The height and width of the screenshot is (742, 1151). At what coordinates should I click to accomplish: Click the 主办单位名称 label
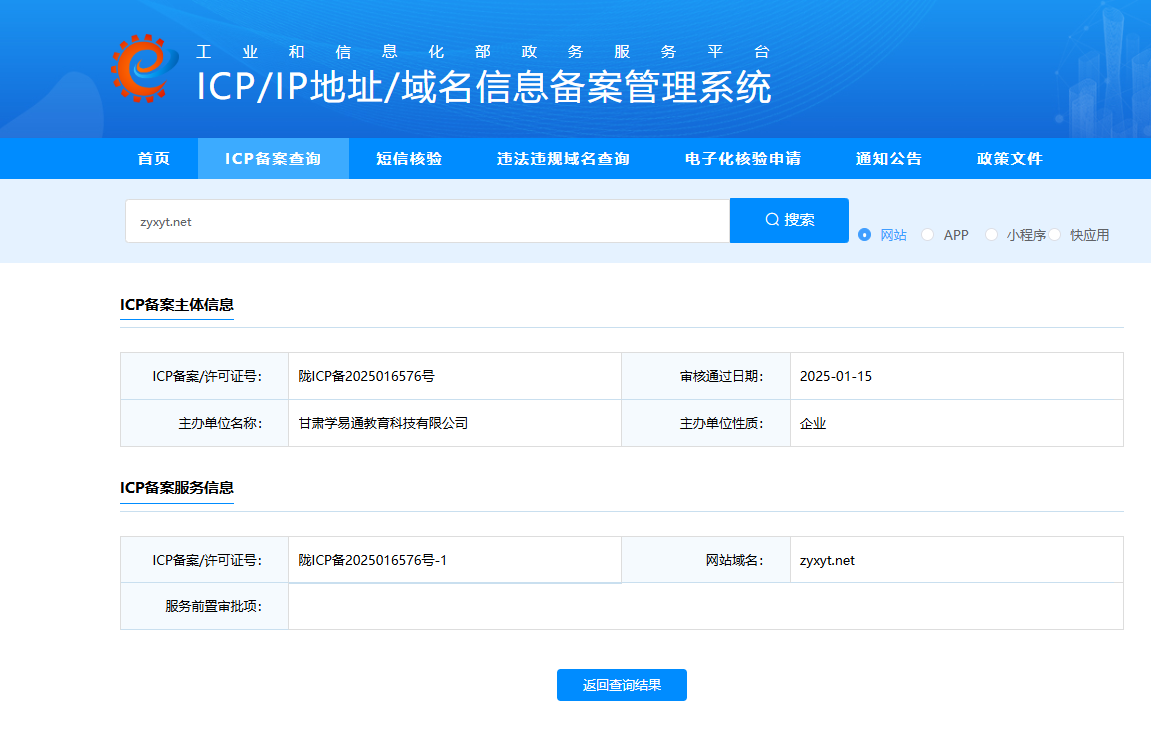(x=220, y=423)
